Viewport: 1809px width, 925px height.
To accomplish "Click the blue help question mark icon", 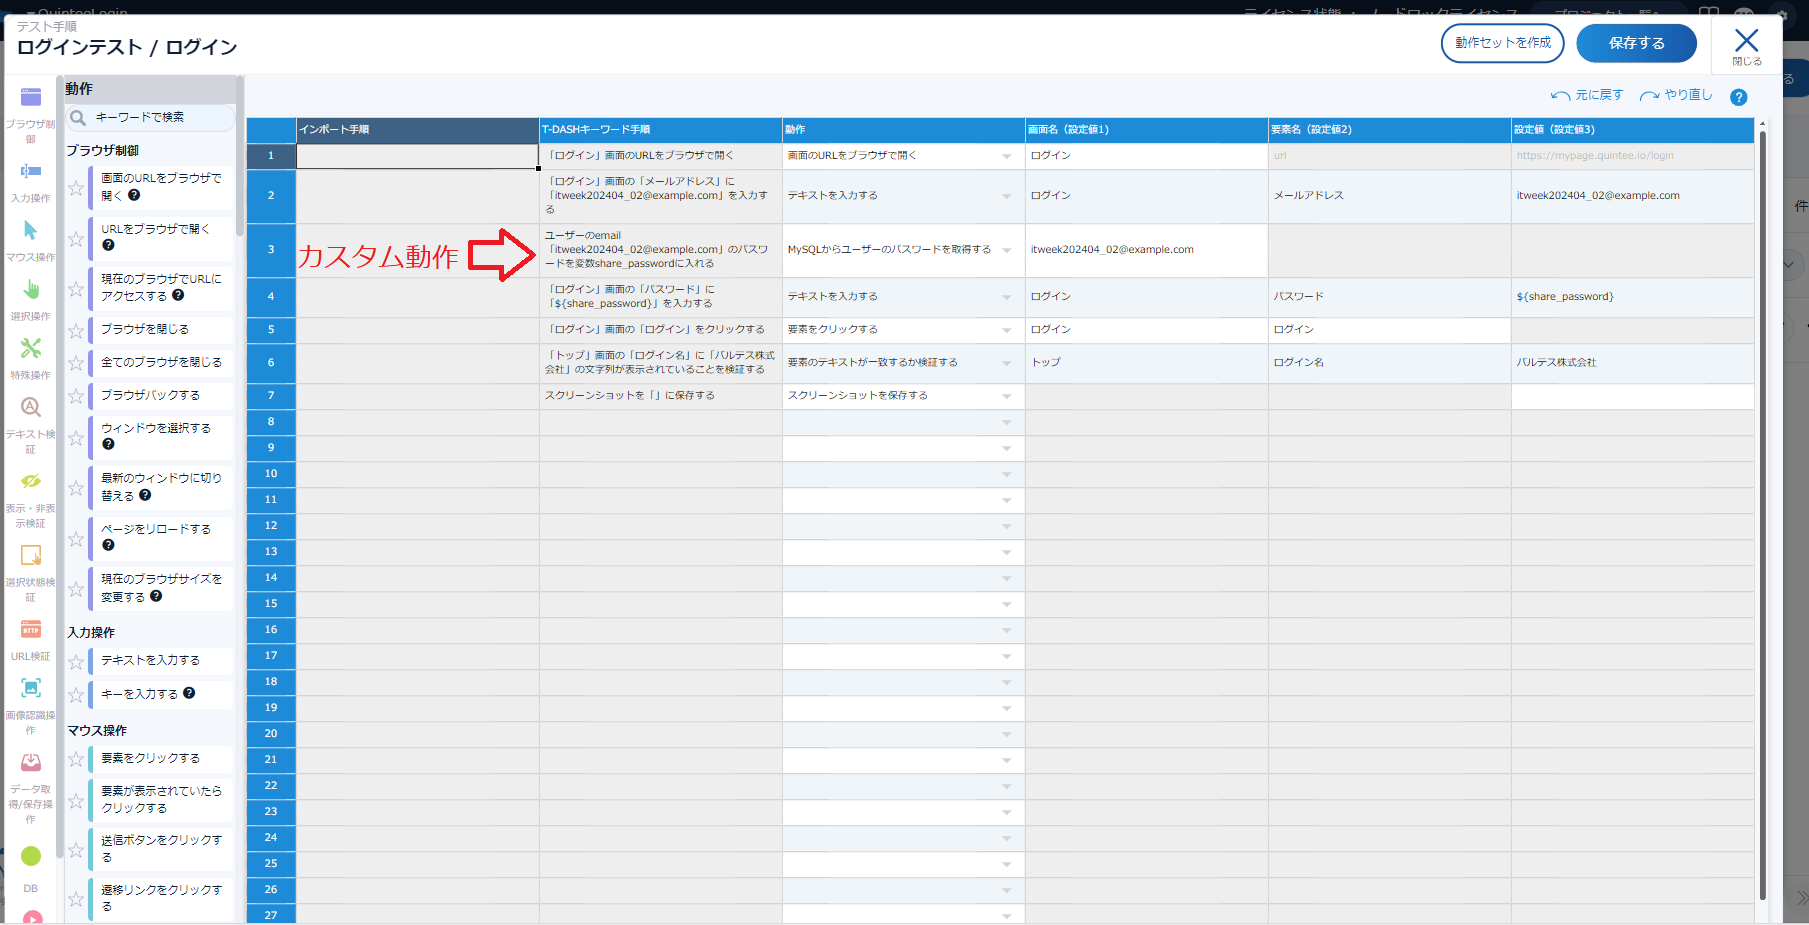I will [1739, 97].
